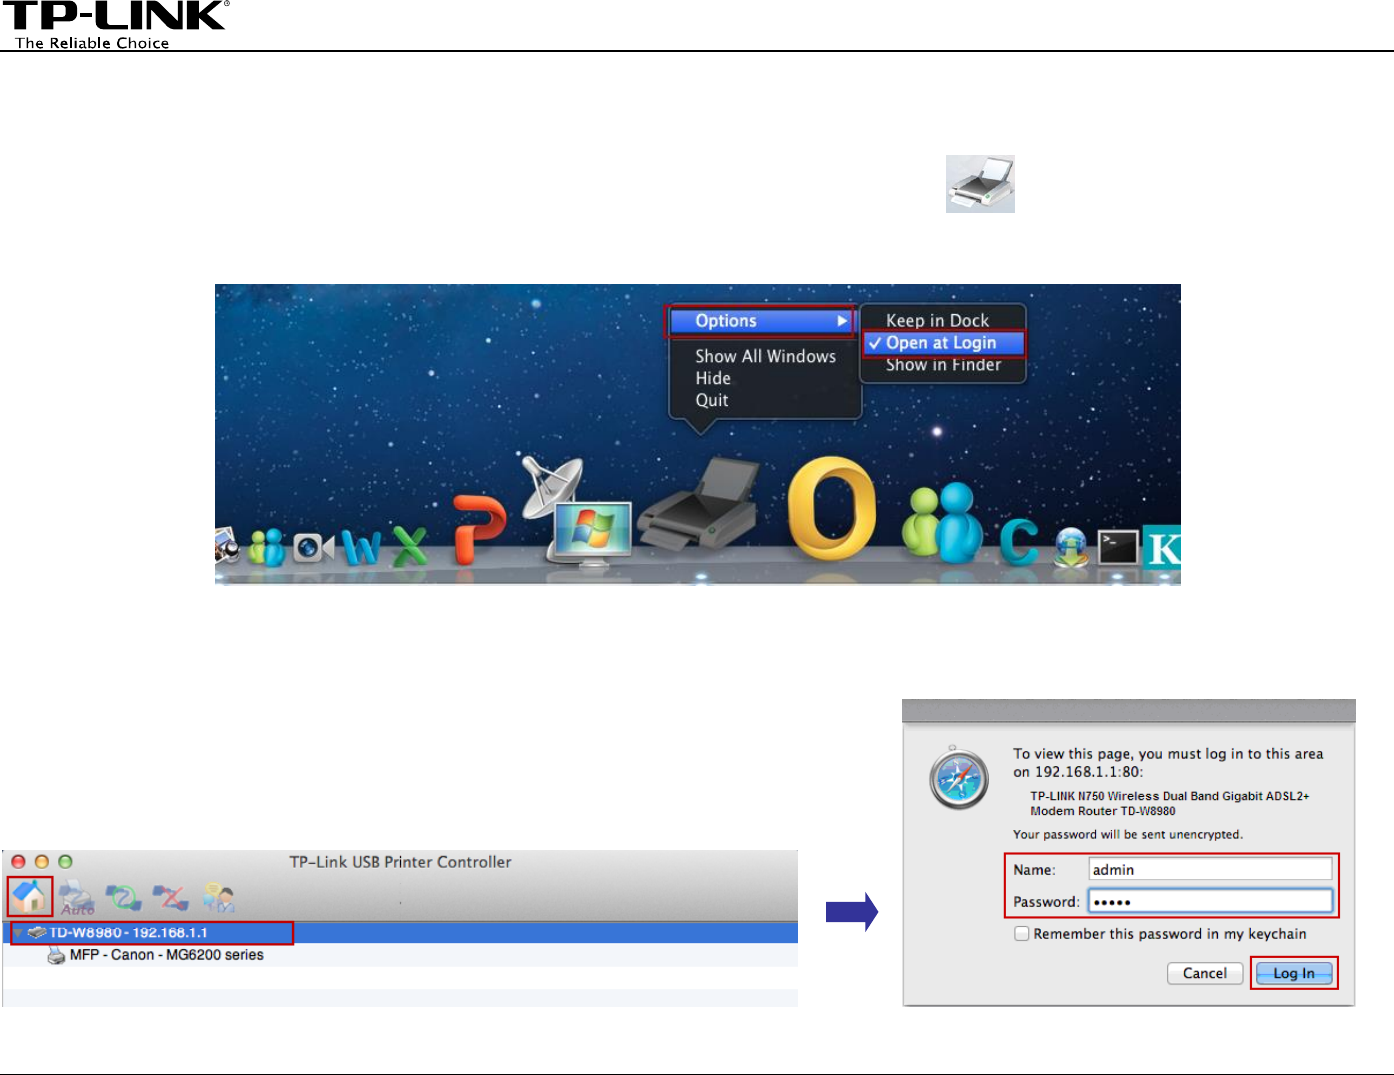The image size is (1394, 1075).
Task: Choose Show in Finder
Action: pos(943,365)
